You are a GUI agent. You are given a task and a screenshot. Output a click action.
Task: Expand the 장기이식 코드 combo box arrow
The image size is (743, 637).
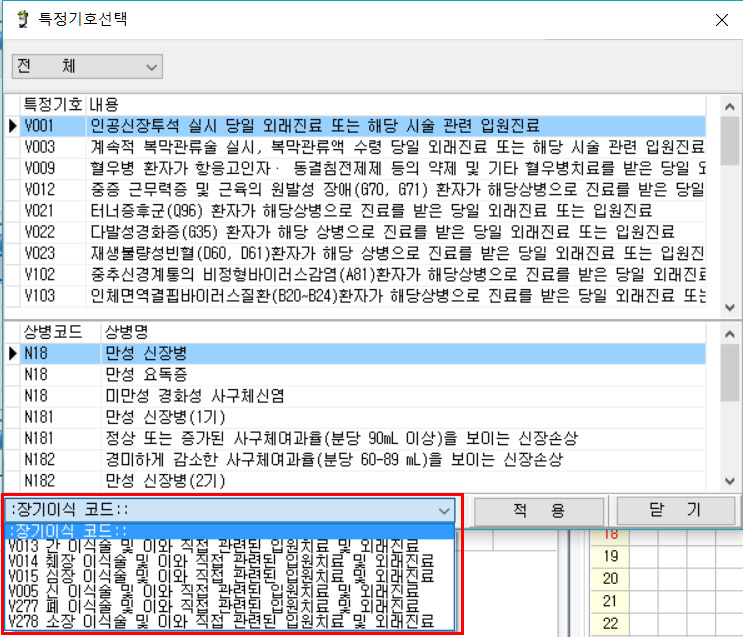(x=444, y=509)
